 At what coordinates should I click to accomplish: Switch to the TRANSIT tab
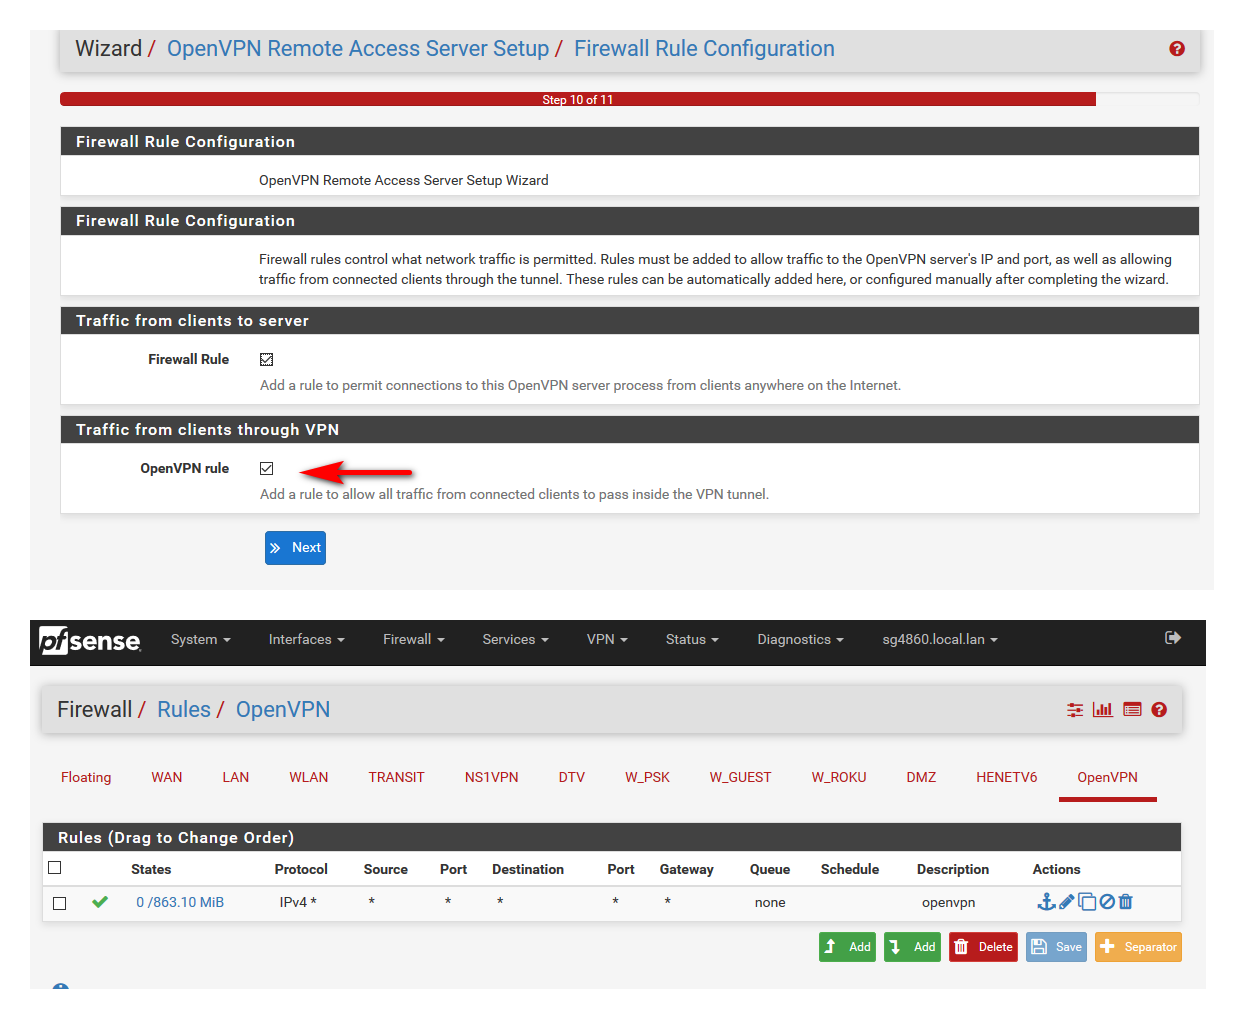(397, 778)
